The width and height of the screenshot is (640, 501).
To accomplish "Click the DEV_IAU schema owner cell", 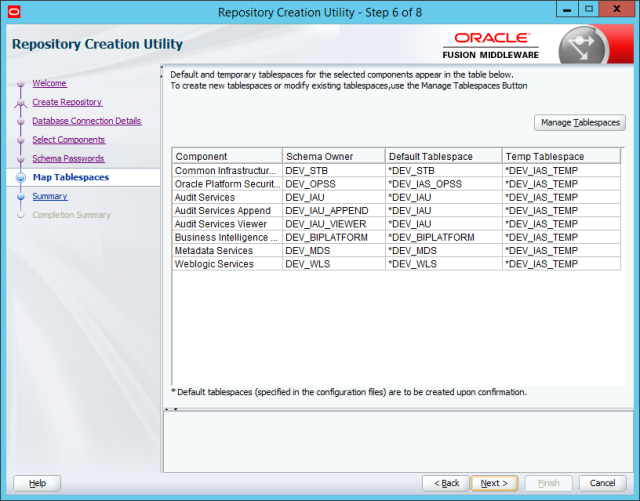I will click(x=334, y=198).
